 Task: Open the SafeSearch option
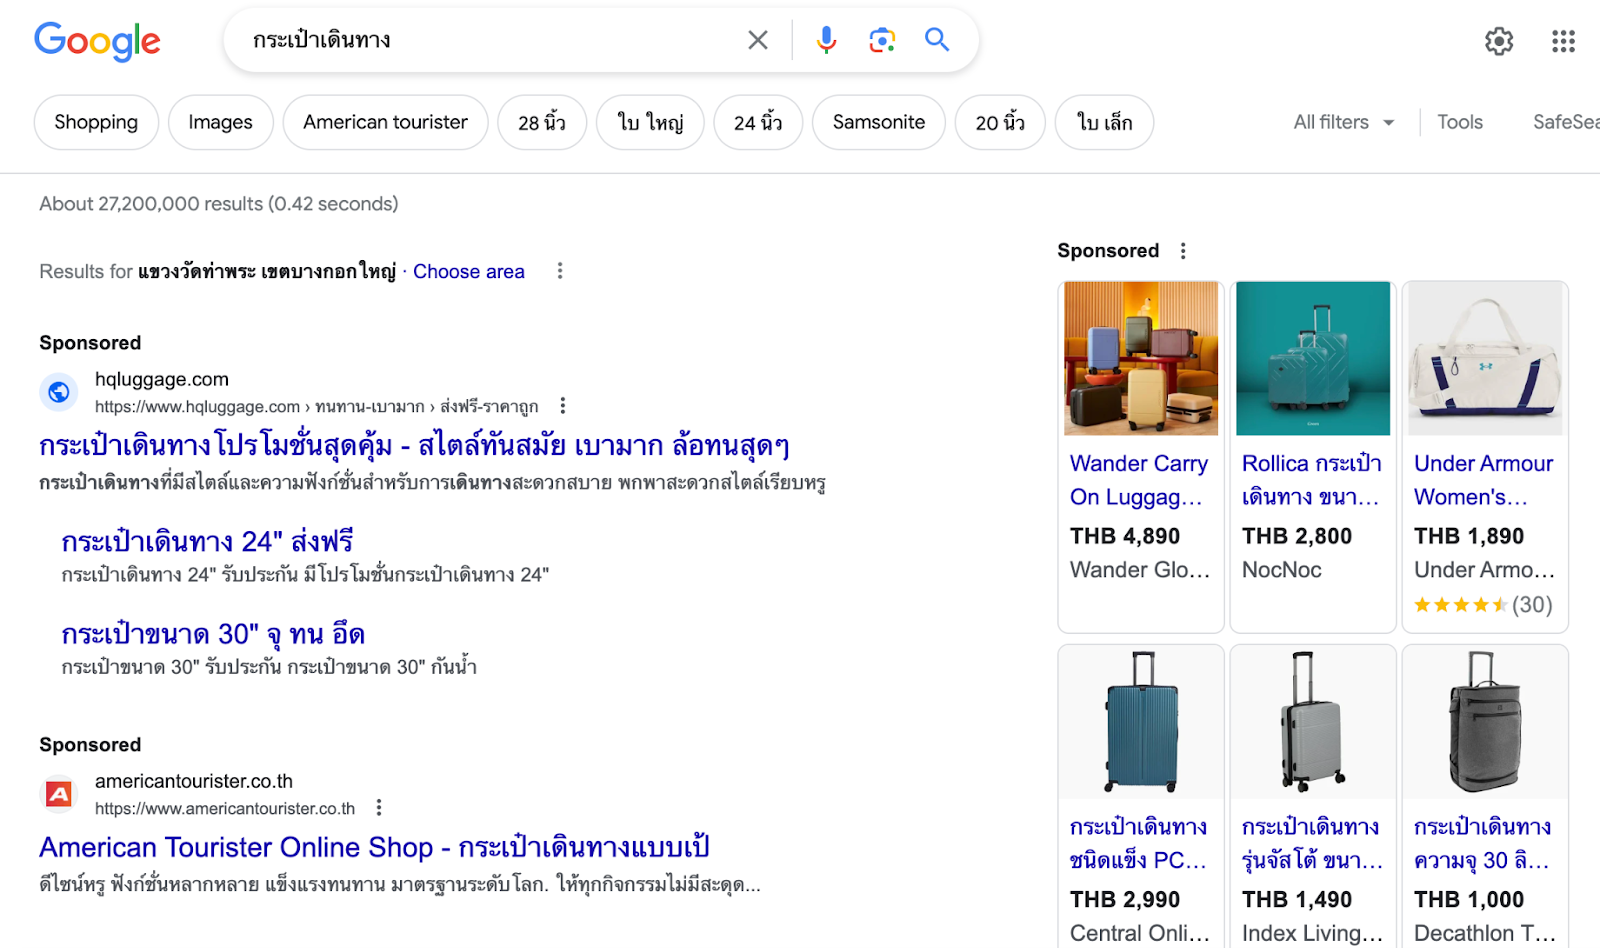(1566, 122)
